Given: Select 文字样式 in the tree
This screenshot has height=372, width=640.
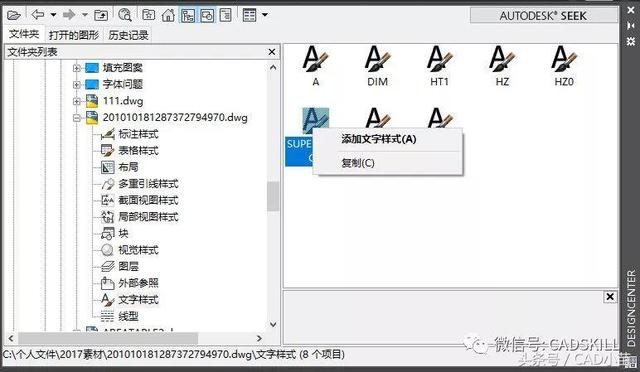Looking at the screenshot, I should [x=138, y=300].
